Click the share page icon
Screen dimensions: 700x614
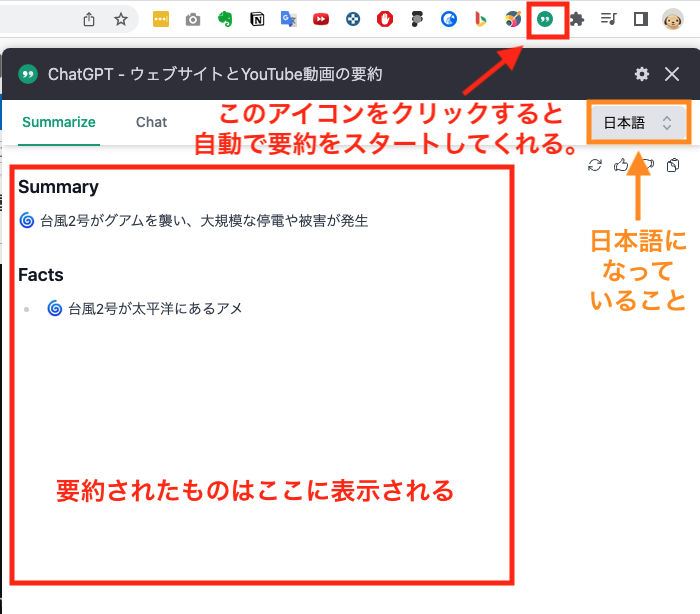pos(89,19)
